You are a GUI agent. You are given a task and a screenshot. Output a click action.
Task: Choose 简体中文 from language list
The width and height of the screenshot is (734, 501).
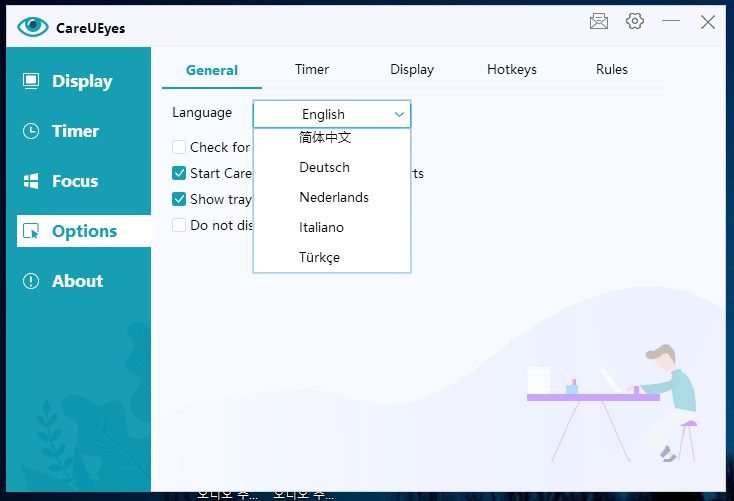coord(332,137)
